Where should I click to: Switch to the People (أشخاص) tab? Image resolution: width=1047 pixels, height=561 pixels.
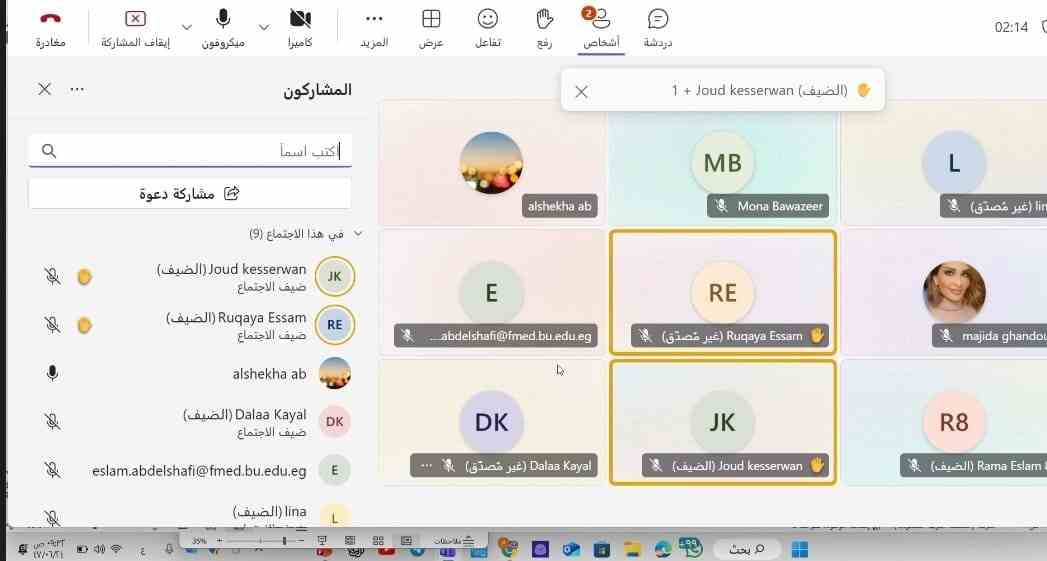[601, 27]
